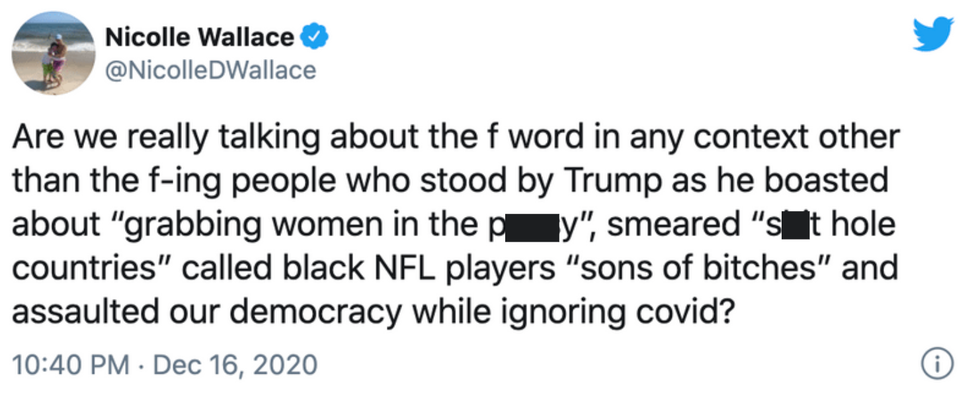Click the display name Nicolle Wallace

[200, 38]
